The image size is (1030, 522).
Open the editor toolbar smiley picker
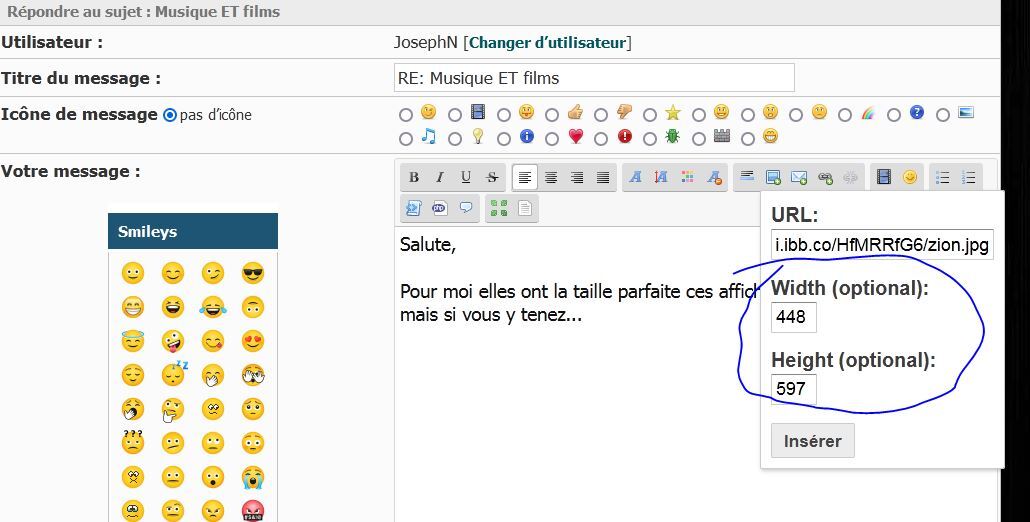pos(909,178)
